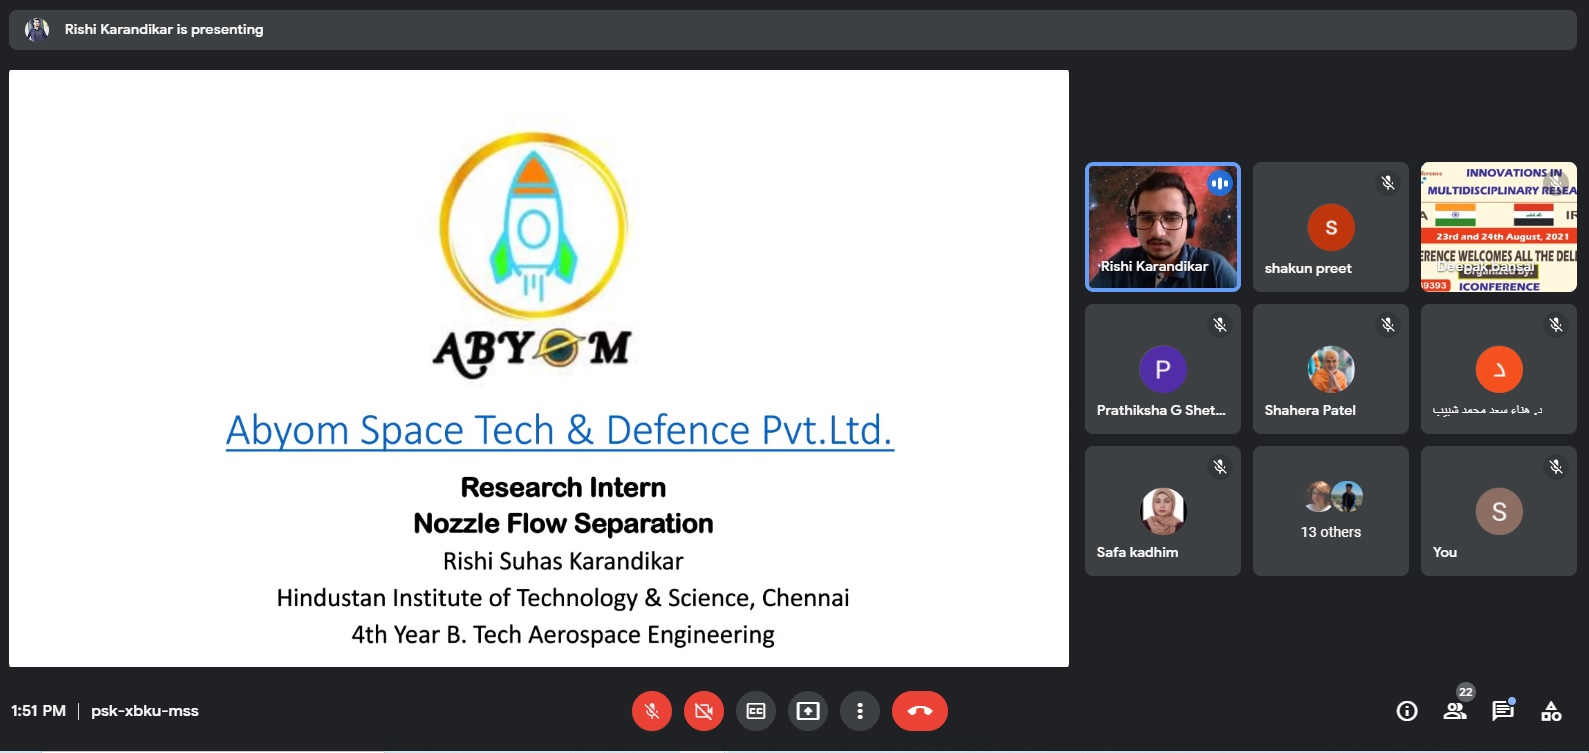
Task: Click muted mic icon on Shahera Patel tile
Action: tap(1388, 325)
